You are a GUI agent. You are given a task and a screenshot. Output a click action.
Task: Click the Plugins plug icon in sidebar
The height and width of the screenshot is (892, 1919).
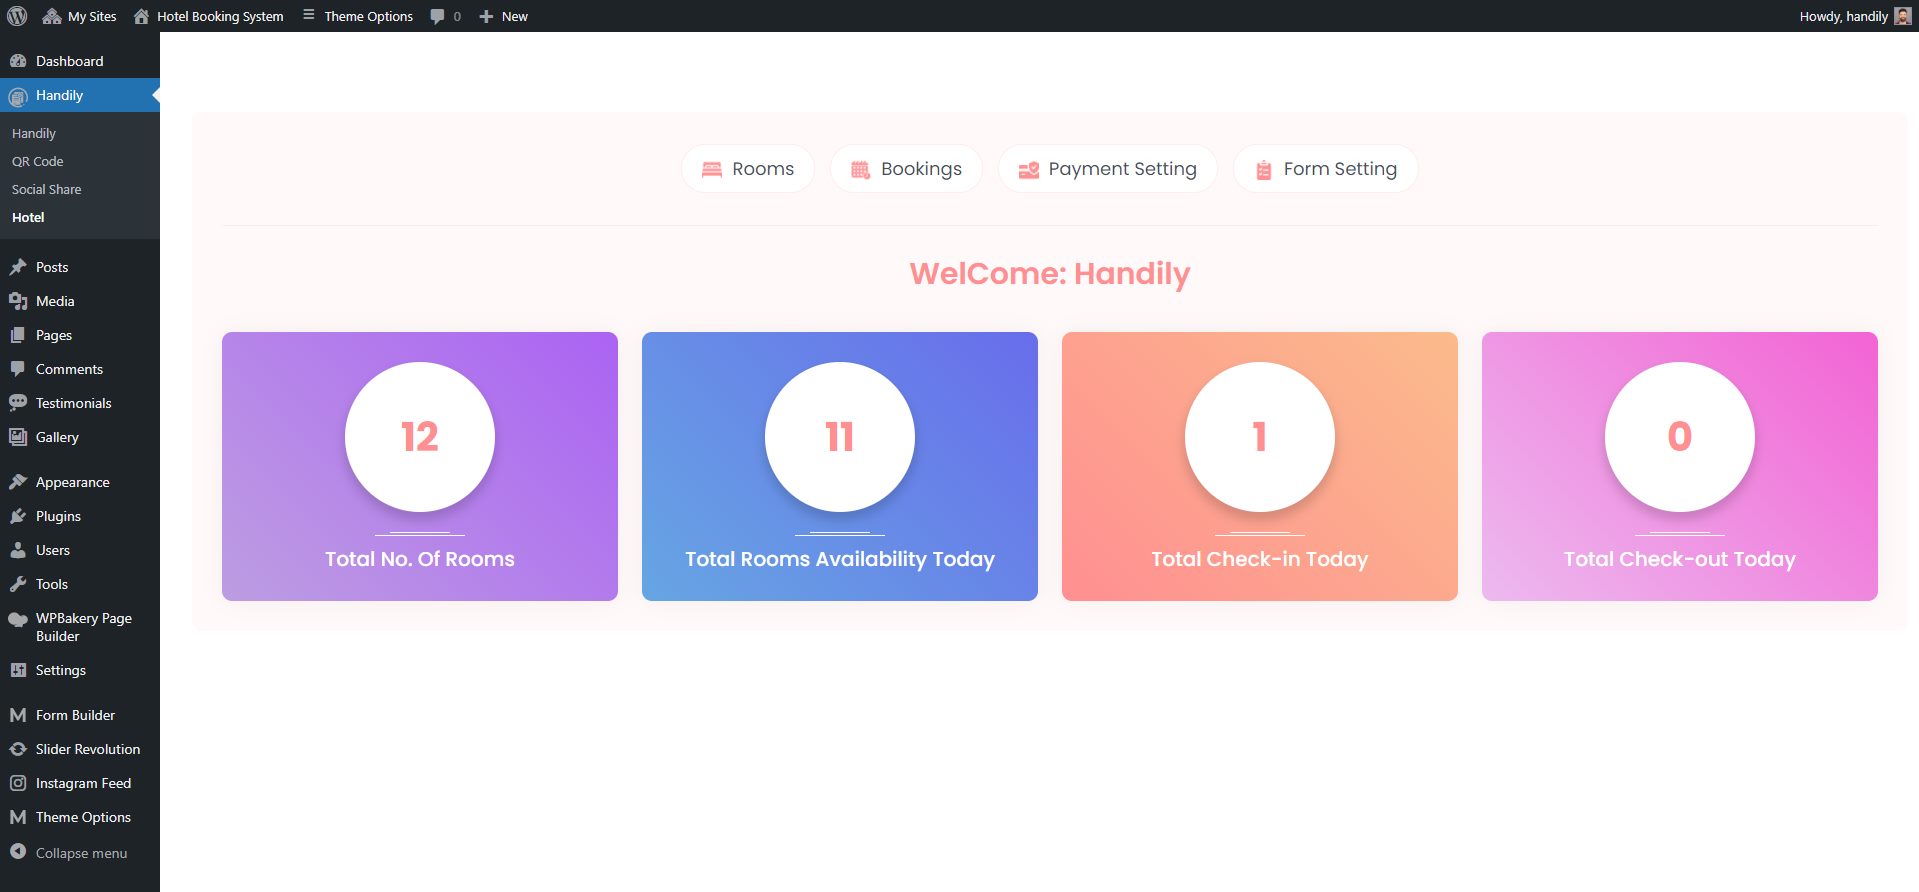coord(18,516)
